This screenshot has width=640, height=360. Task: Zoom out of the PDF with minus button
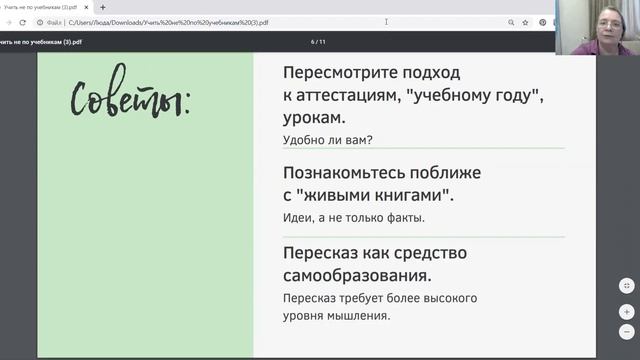(x=627, y=332)
